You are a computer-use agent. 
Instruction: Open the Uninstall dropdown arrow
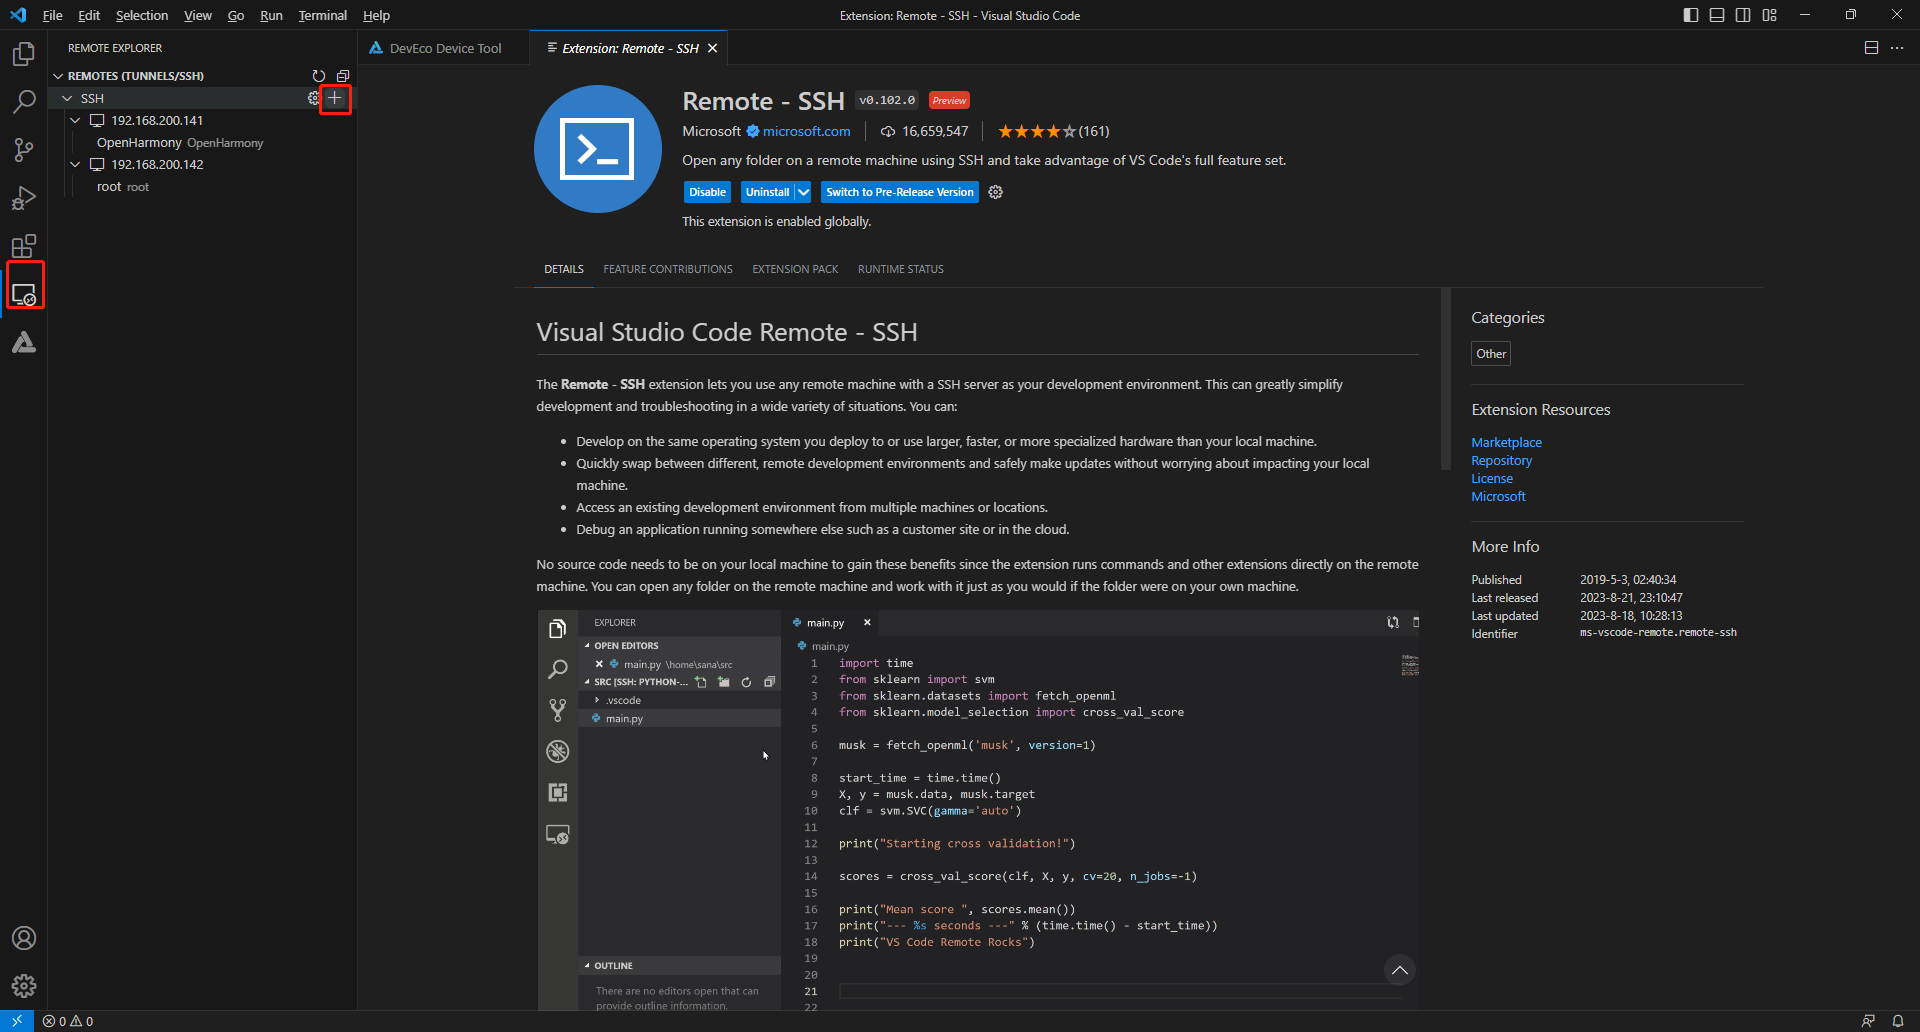804,192
